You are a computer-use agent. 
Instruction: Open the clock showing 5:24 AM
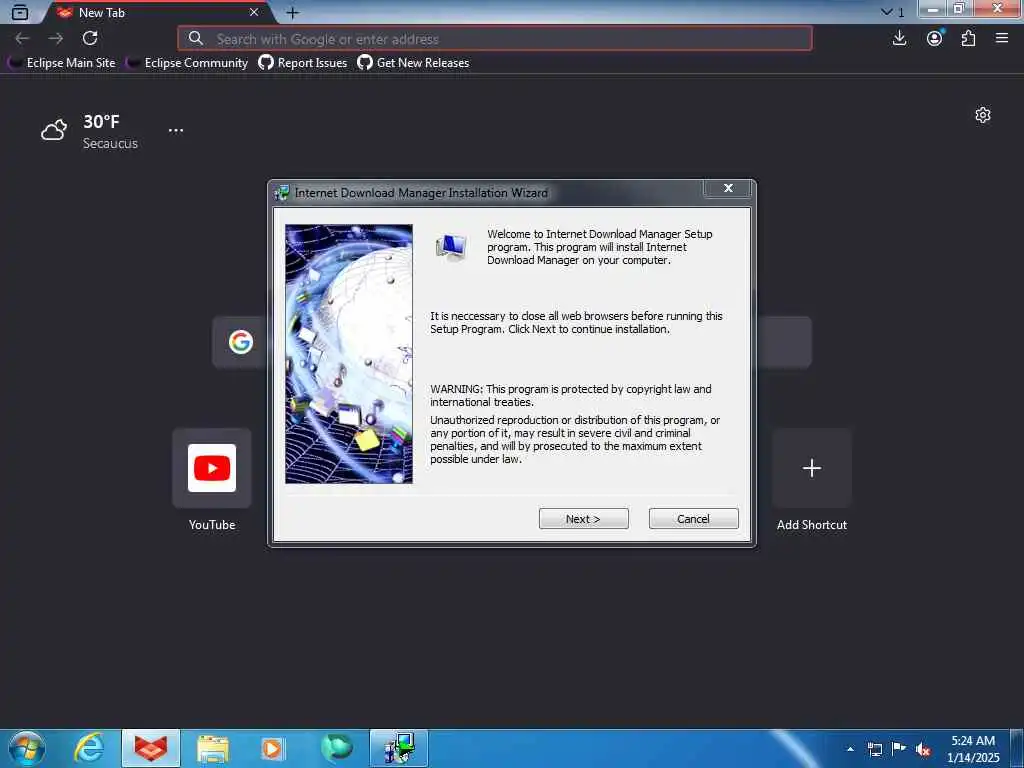(x=973, y=749)
